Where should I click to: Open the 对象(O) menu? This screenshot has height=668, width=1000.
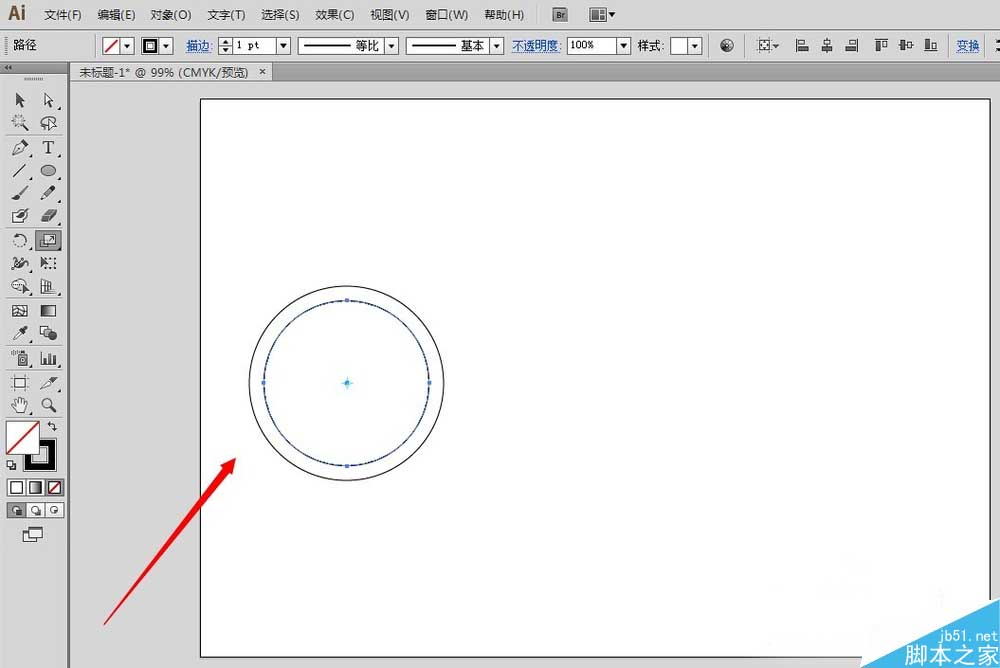[x=171, y=15]
